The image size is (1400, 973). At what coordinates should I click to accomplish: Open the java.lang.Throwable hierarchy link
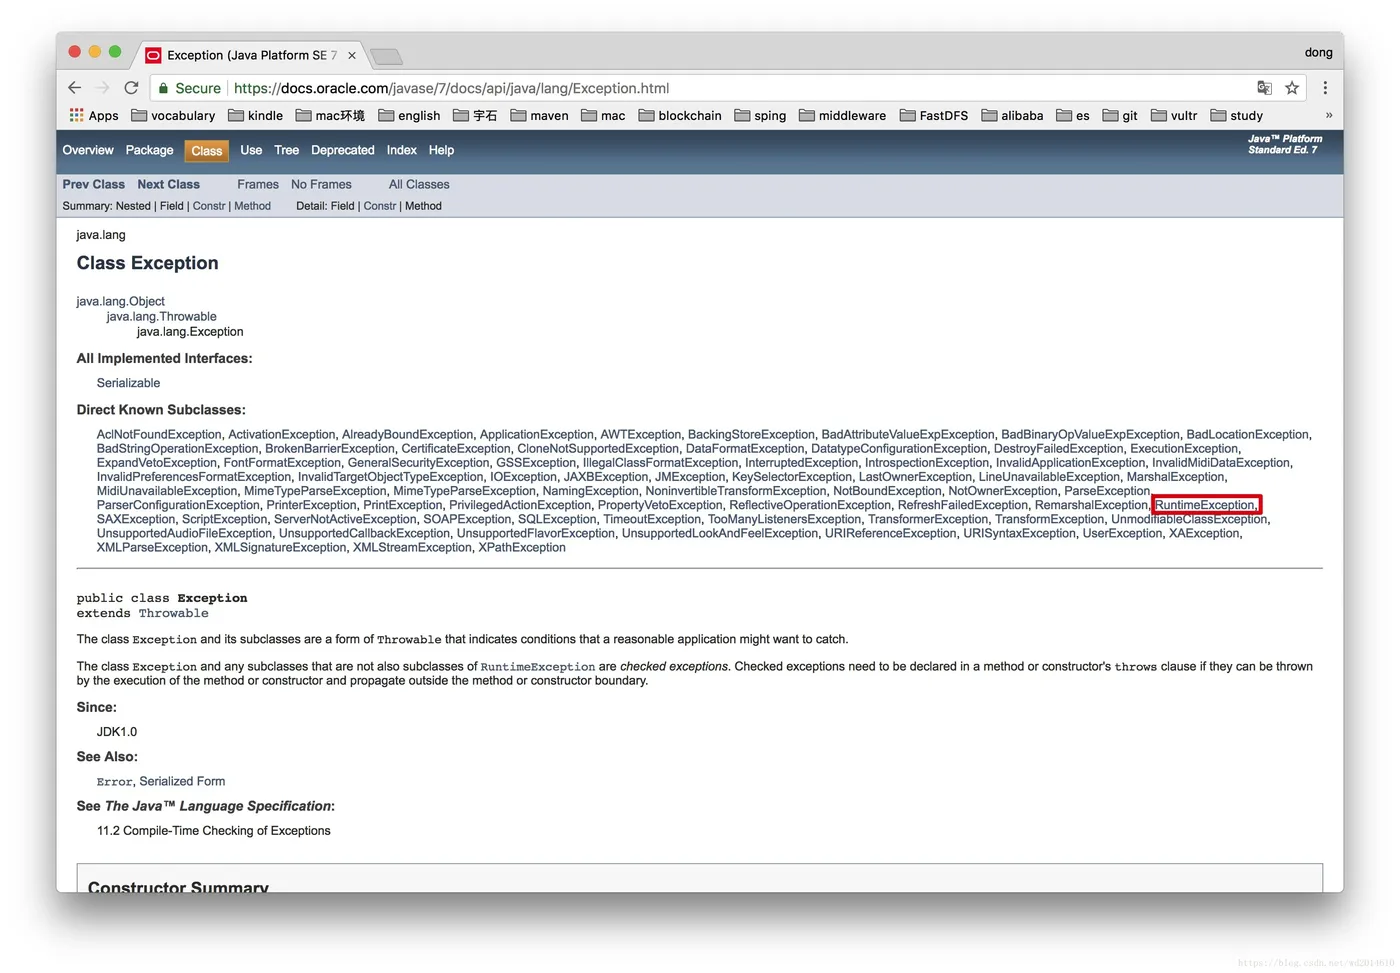click(x=161, y=317)
